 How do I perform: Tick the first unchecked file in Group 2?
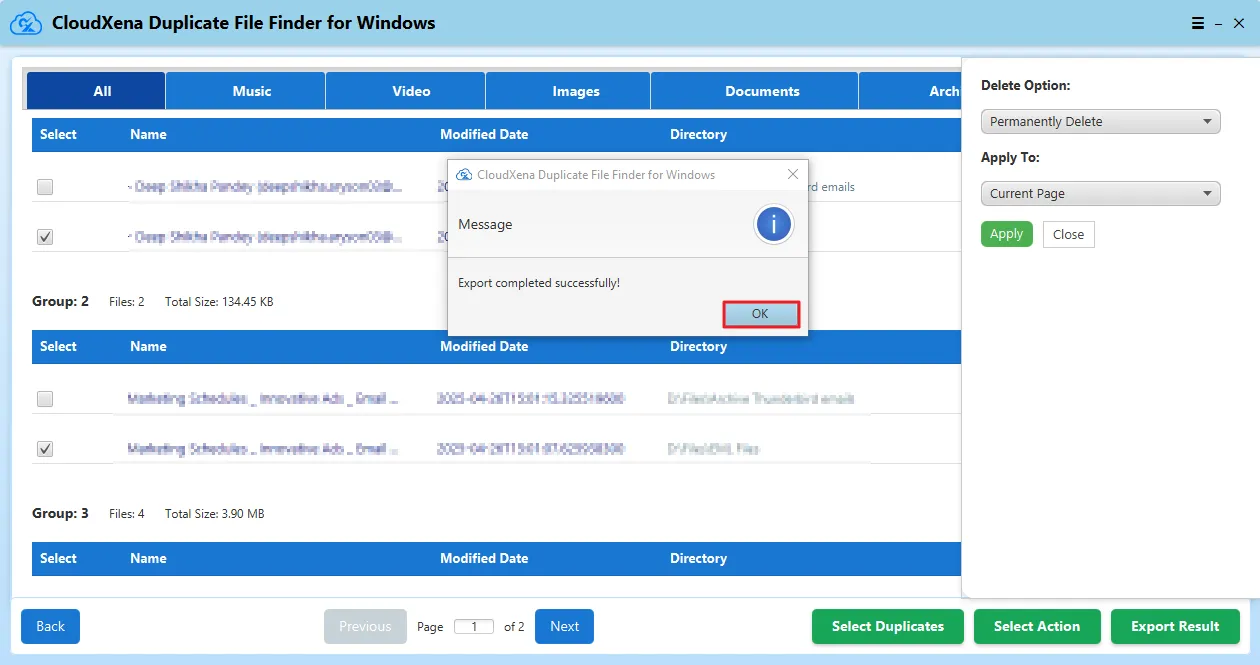45,399
